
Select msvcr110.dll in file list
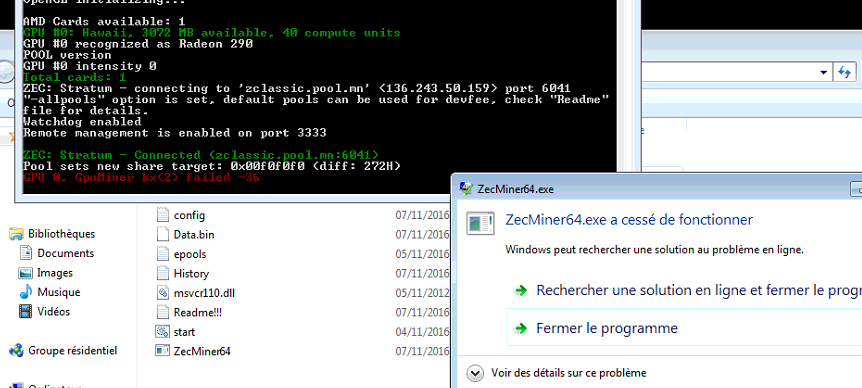205,293
